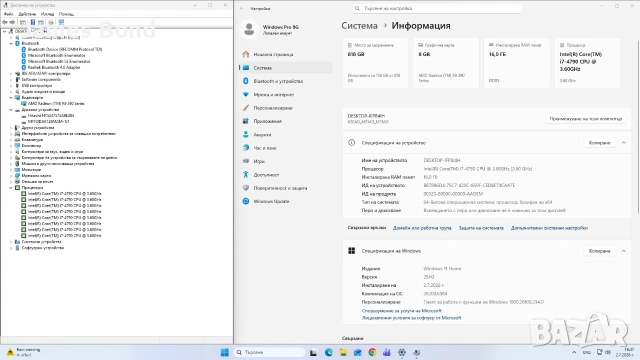Open Начална страница in Settings sidebar
The image size is (640, 360).
coord(286,54)
